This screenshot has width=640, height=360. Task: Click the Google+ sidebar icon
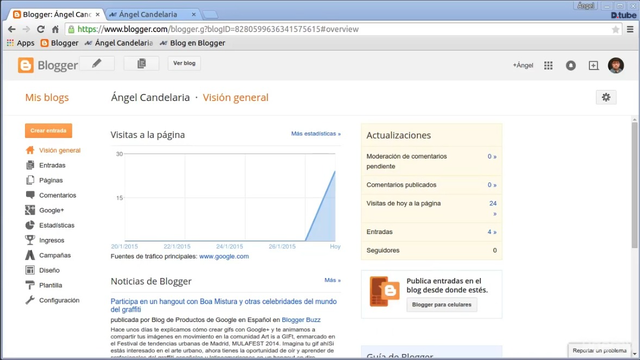30,210
